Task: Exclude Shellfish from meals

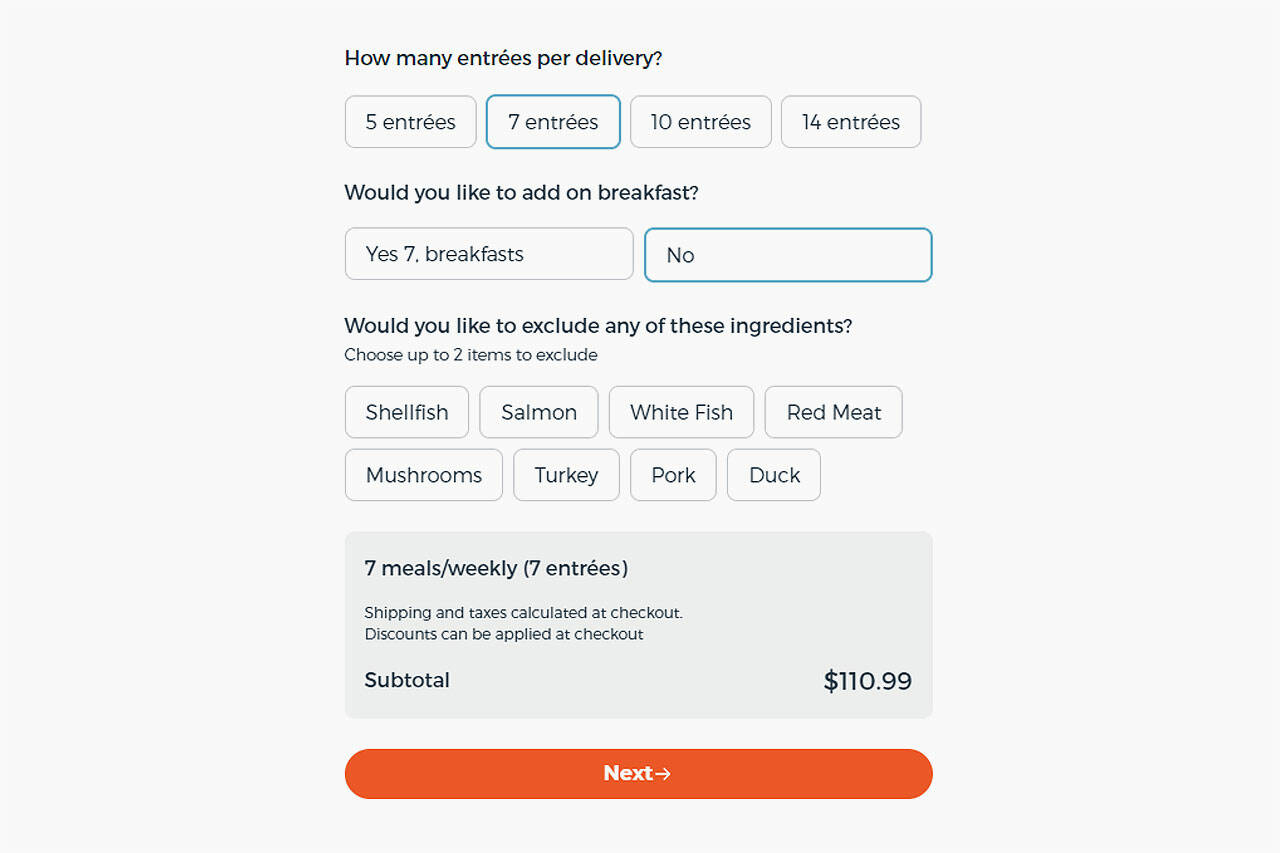Action: (407, 412)
